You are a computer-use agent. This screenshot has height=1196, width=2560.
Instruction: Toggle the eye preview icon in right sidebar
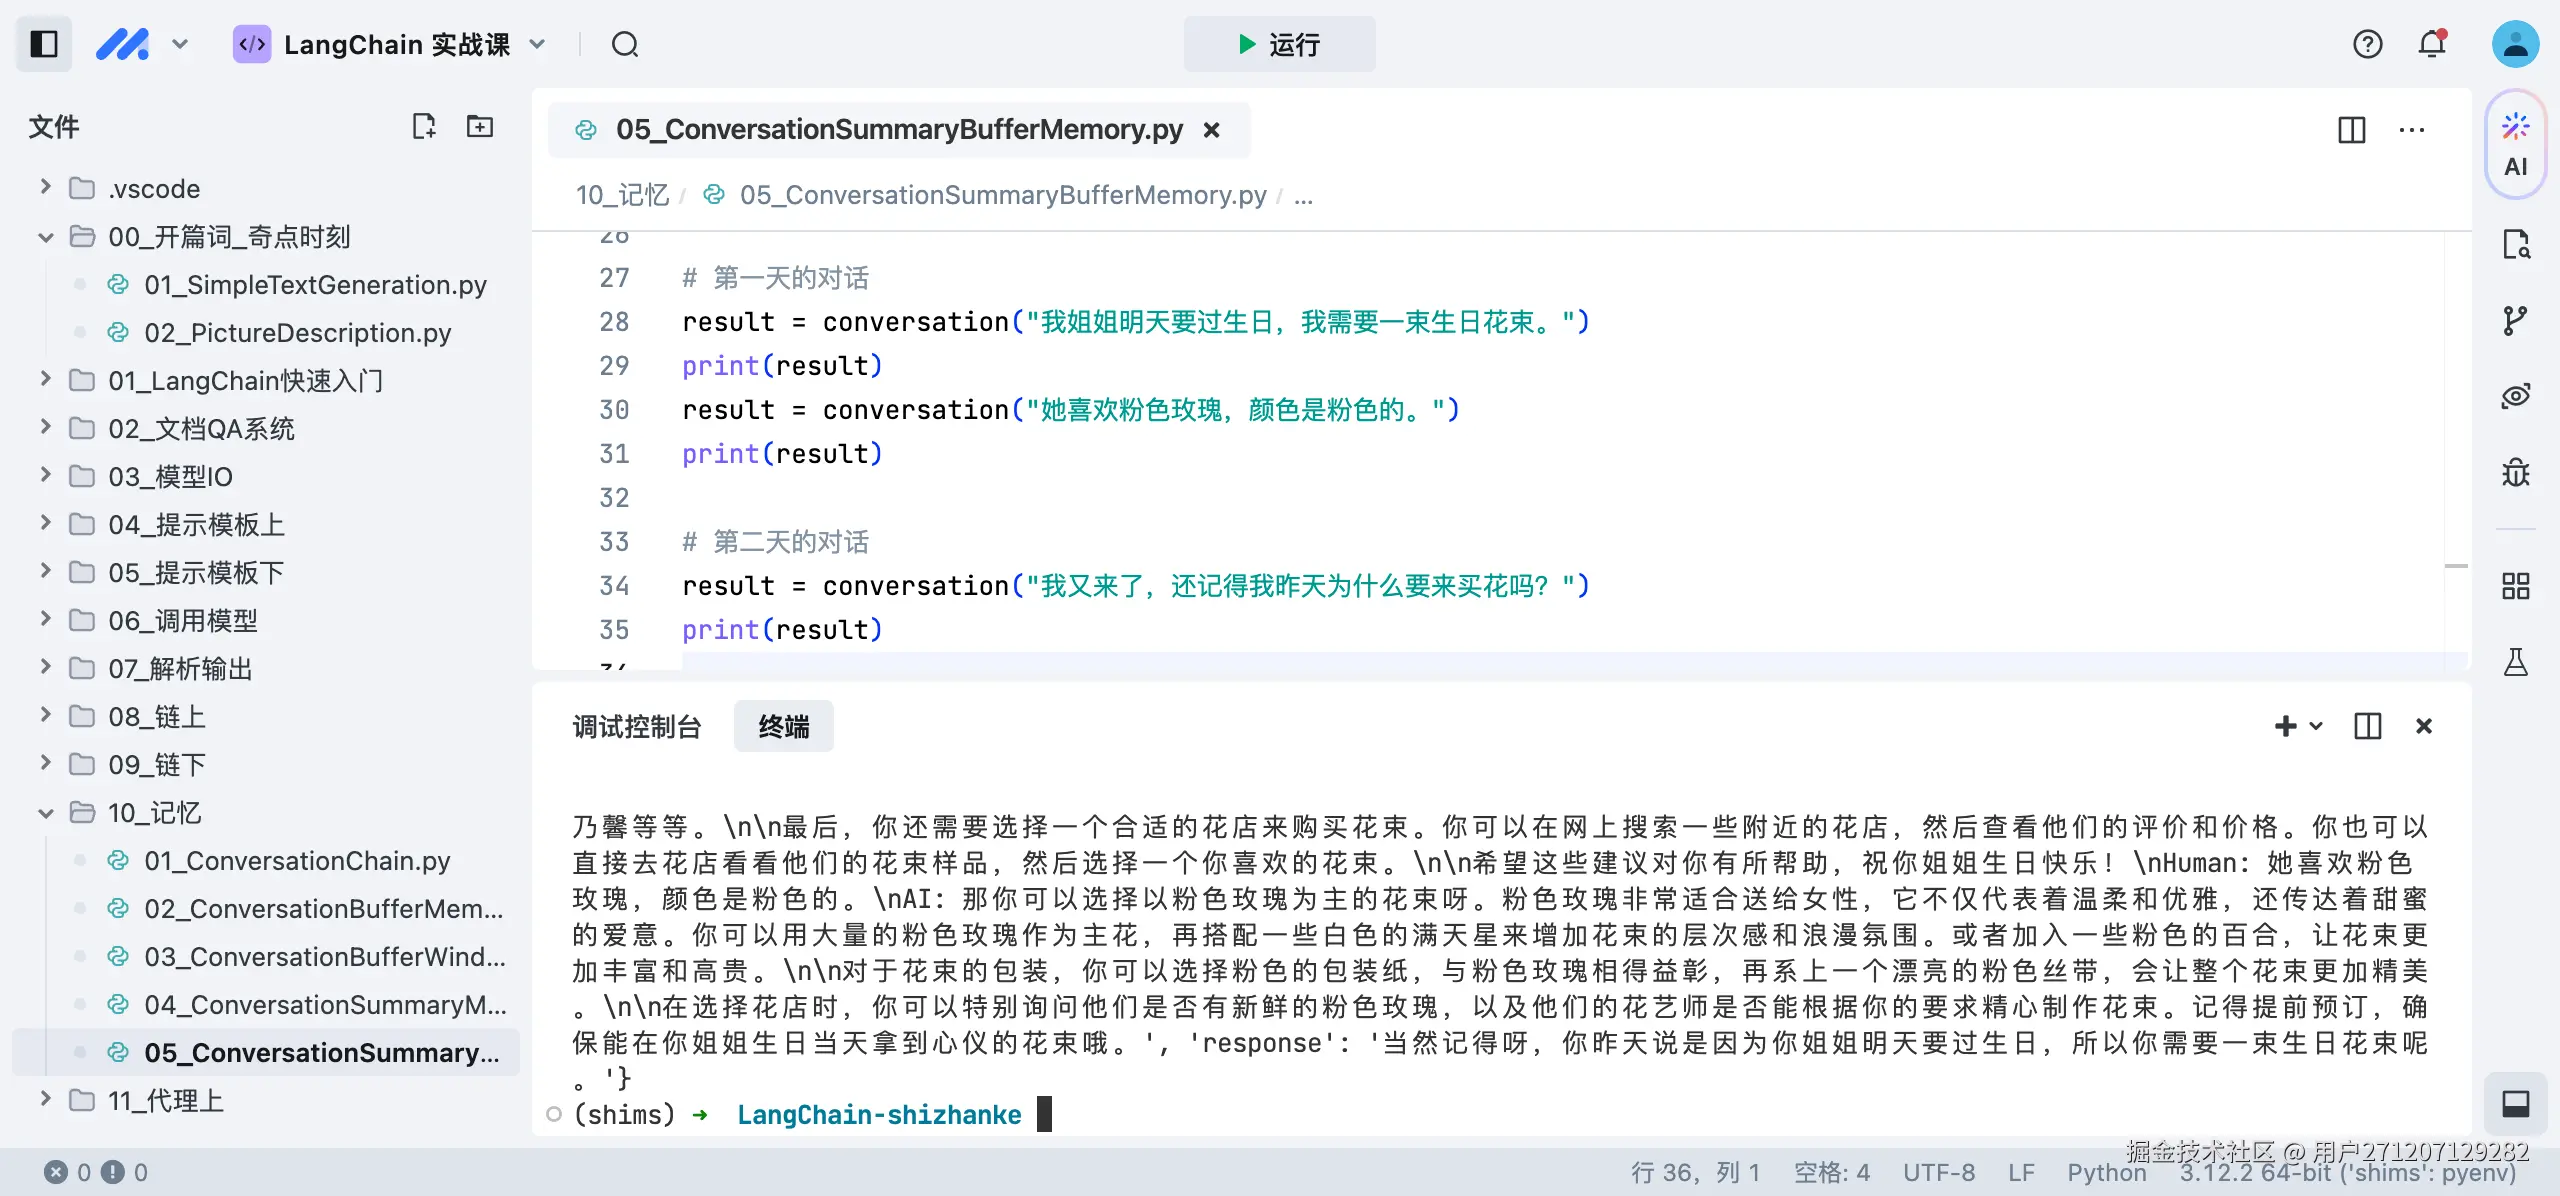tap(2516, 395)
